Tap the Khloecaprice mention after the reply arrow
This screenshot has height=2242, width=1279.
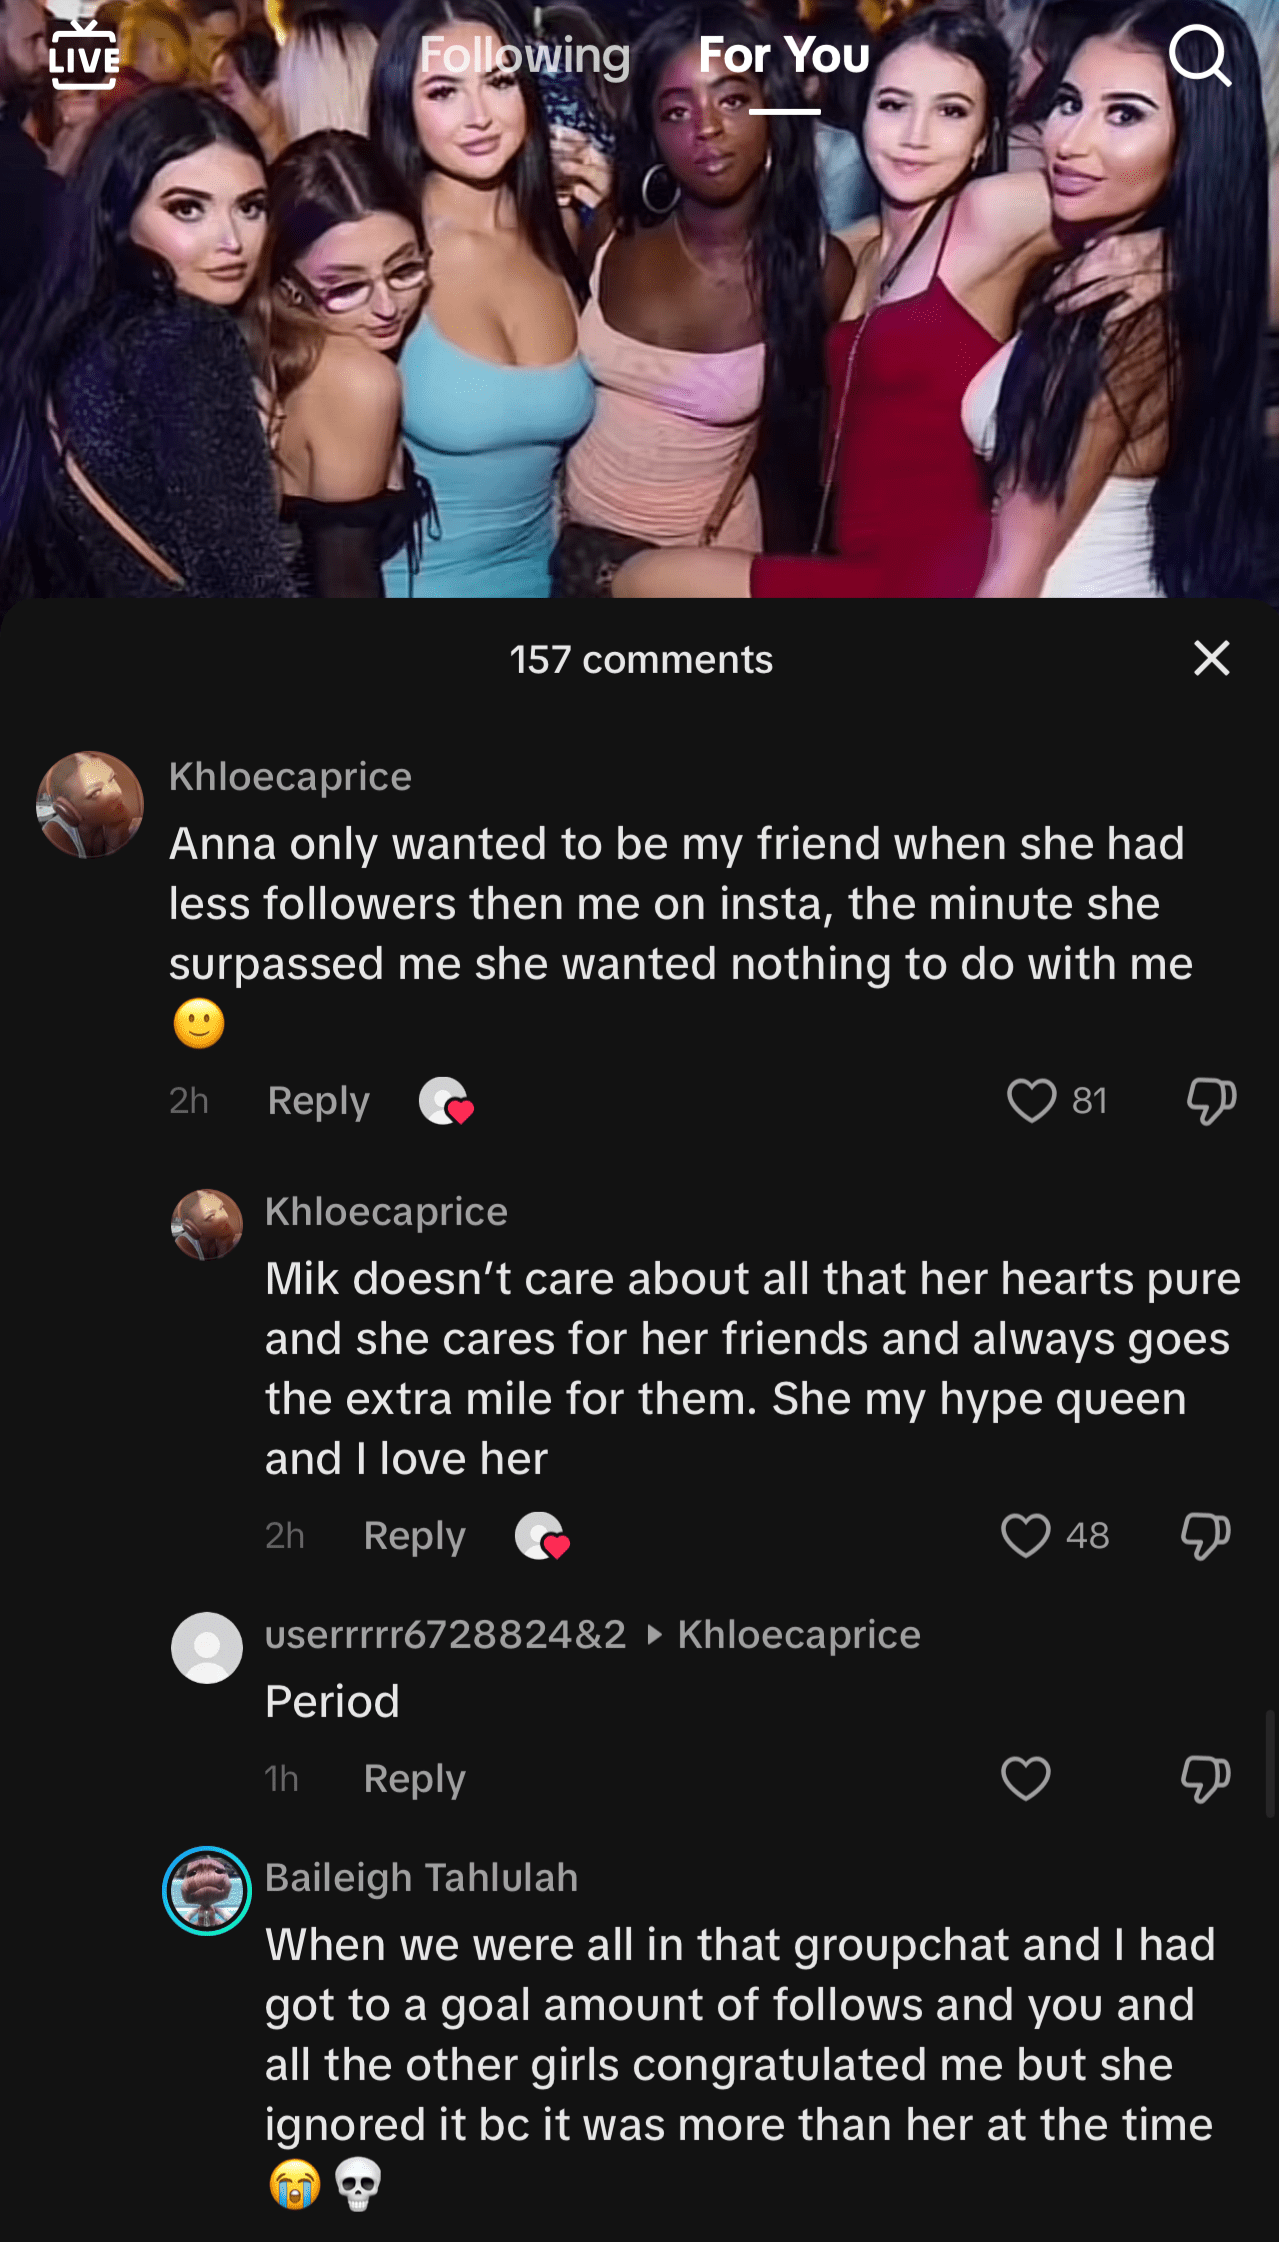coord(799,1635)
